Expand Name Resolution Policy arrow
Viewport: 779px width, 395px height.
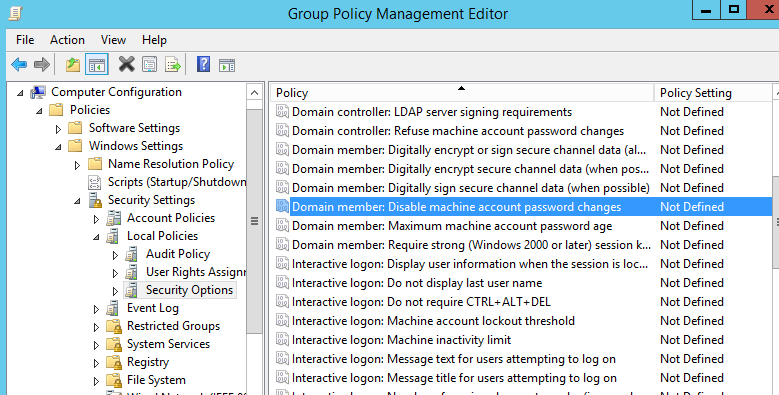pyautogui.click(x=77, y=165)
